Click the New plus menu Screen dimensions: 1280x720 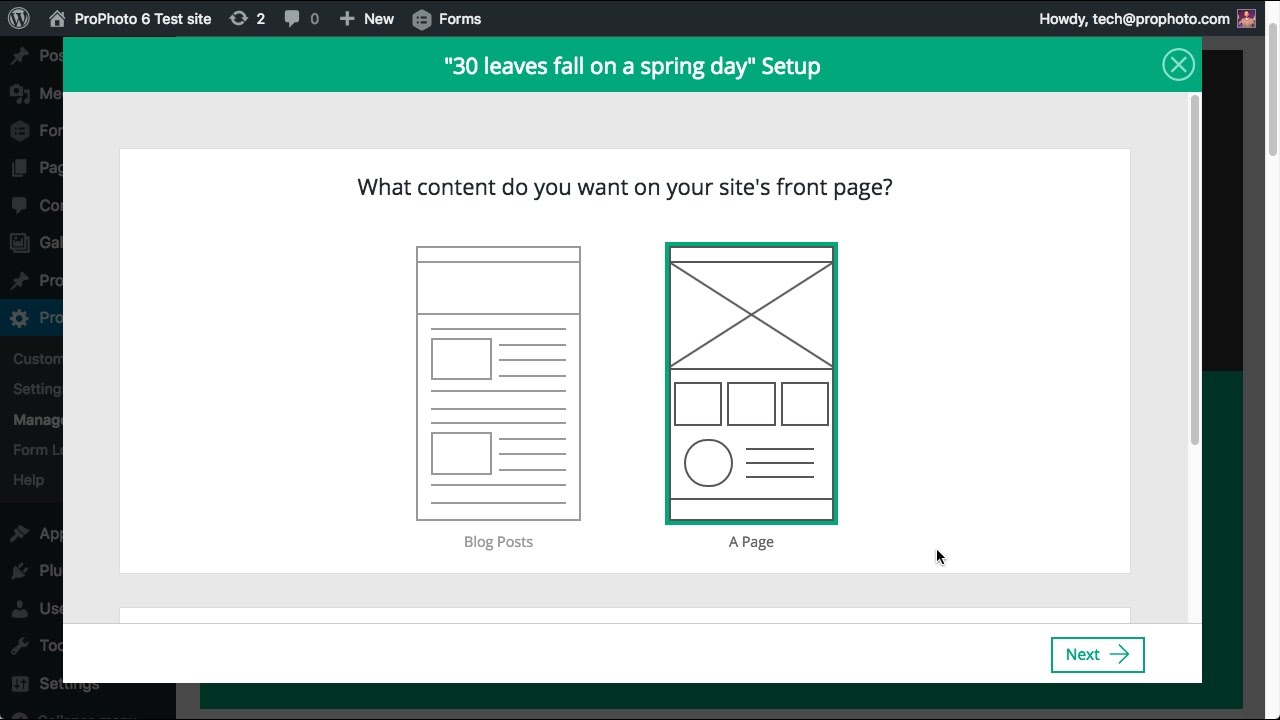366,18
